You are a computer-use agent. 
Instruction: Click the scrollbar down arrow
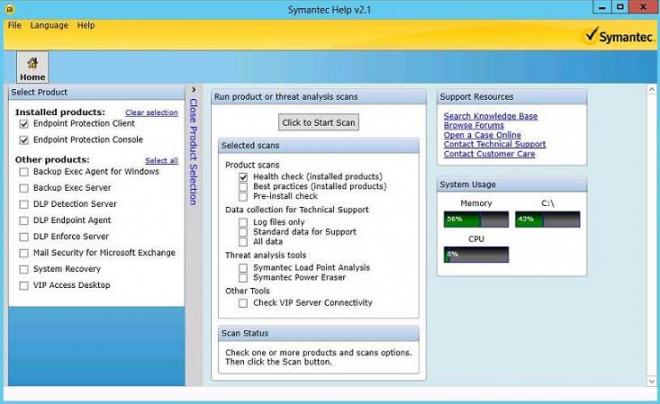click(x=652, y=381)
